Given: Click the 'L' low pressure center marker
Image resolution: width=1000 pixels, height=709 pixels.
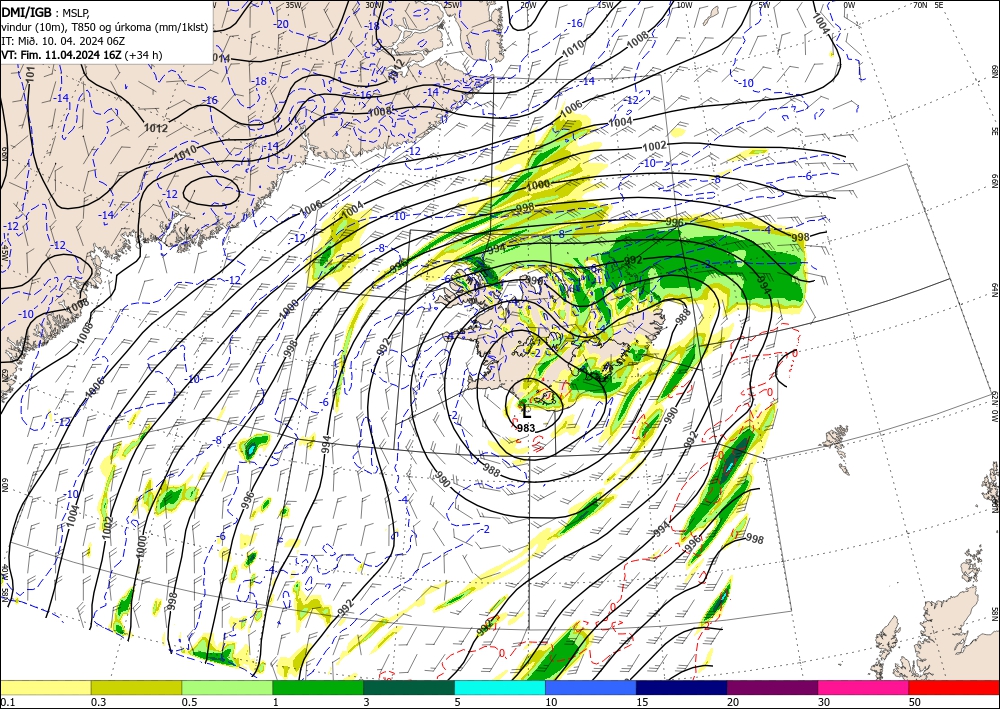Looking at the screenshot, I should click(526, 412).
